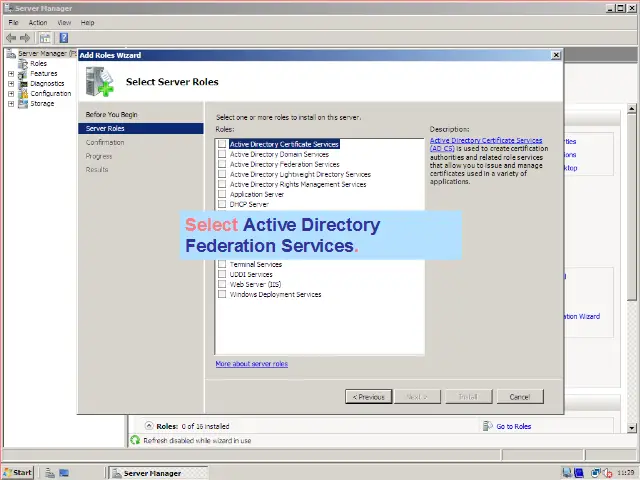640x480 pixels.
Task: Click the volume speaker tray icon
Action: (607, 473)
